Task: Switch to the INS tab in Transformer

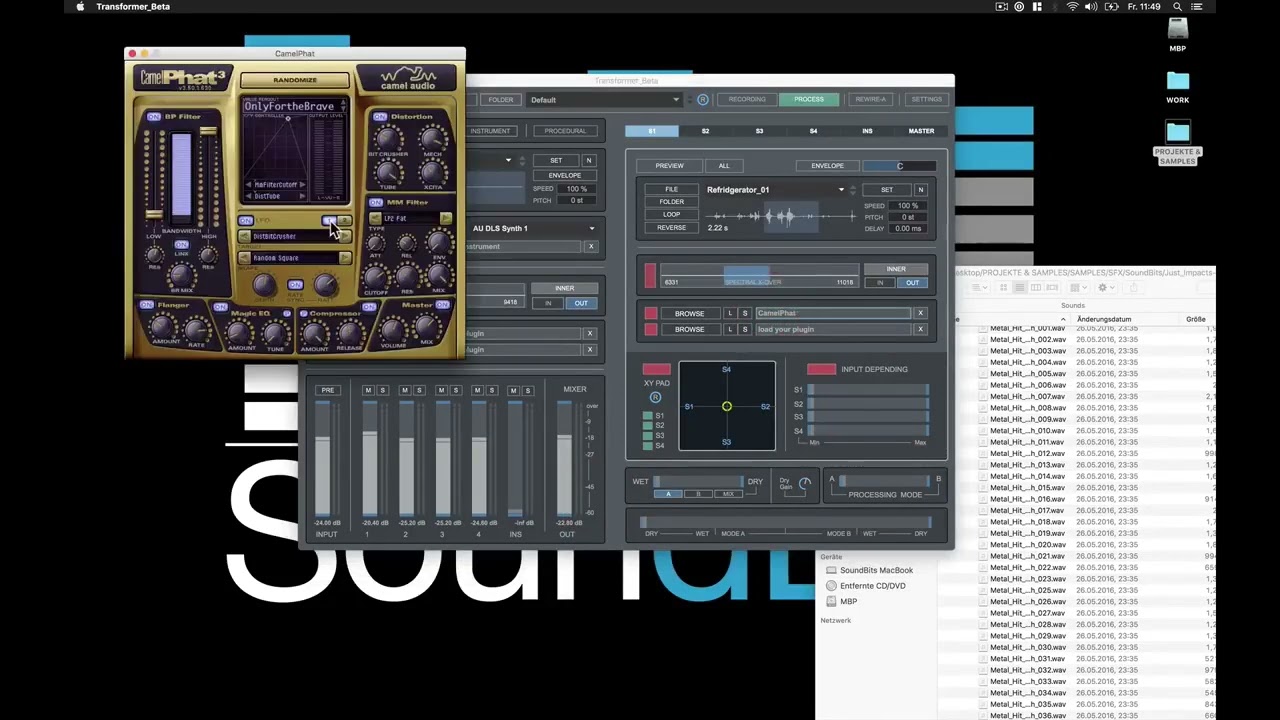Action: (x=867, y=131)
